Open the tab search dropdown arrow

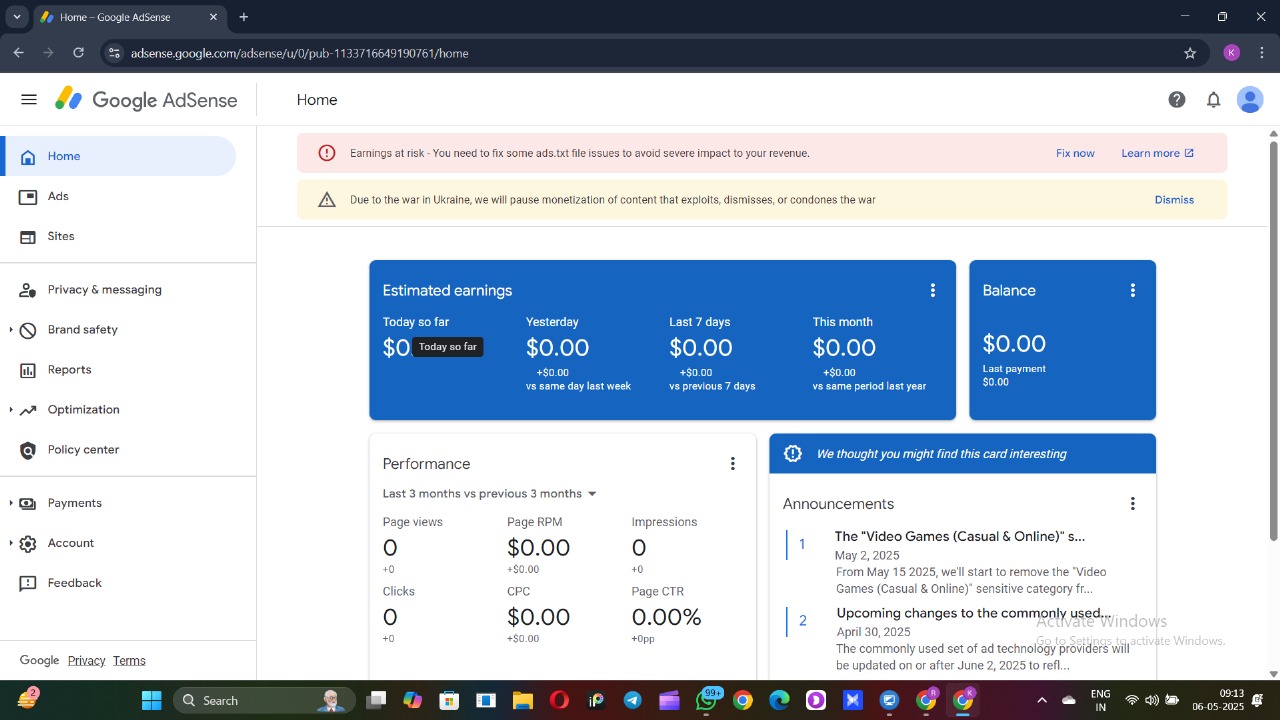(x=17, y=17)
